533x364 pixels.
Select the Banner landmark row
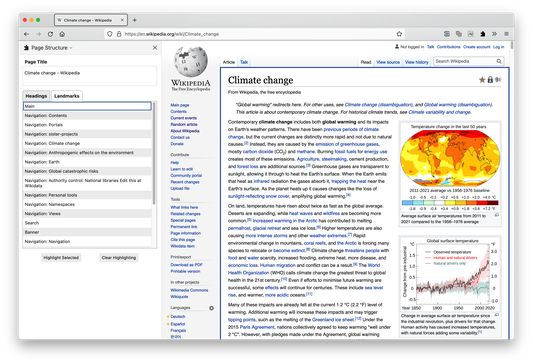[x=87, y=232]
